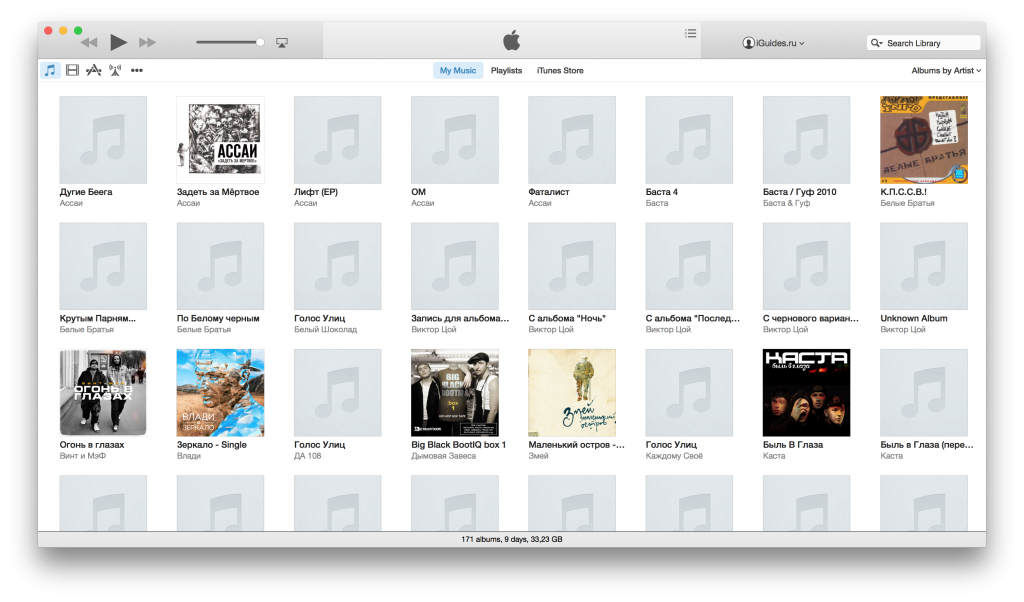1024x602 pixels.
Task: Open the К.П.С.С.В.! album cover
Action: pos(924,140)
